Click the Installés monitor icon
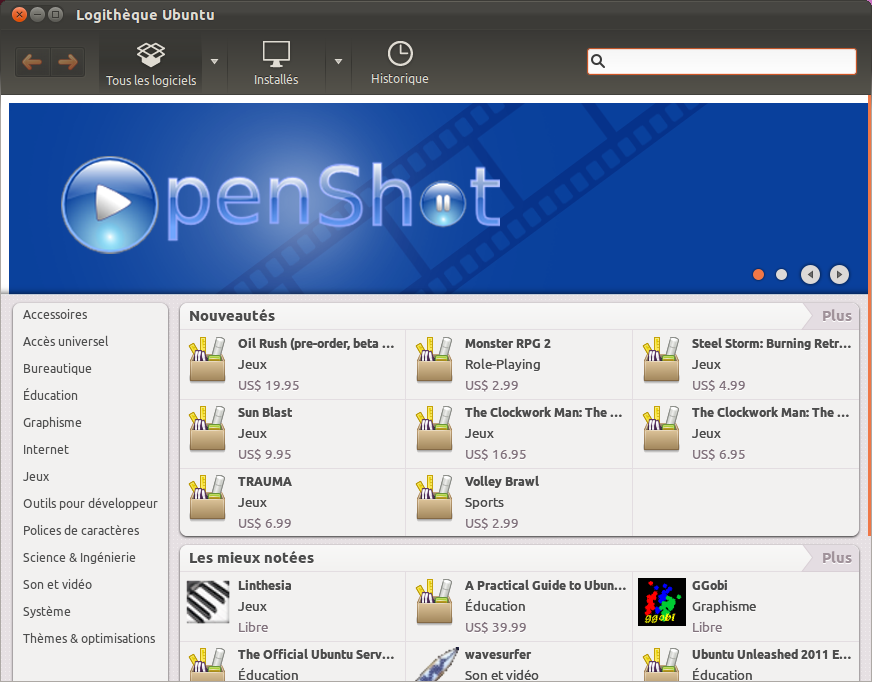Image resolution: width=872 pixels, height=682 pixels. click(275, 53)
